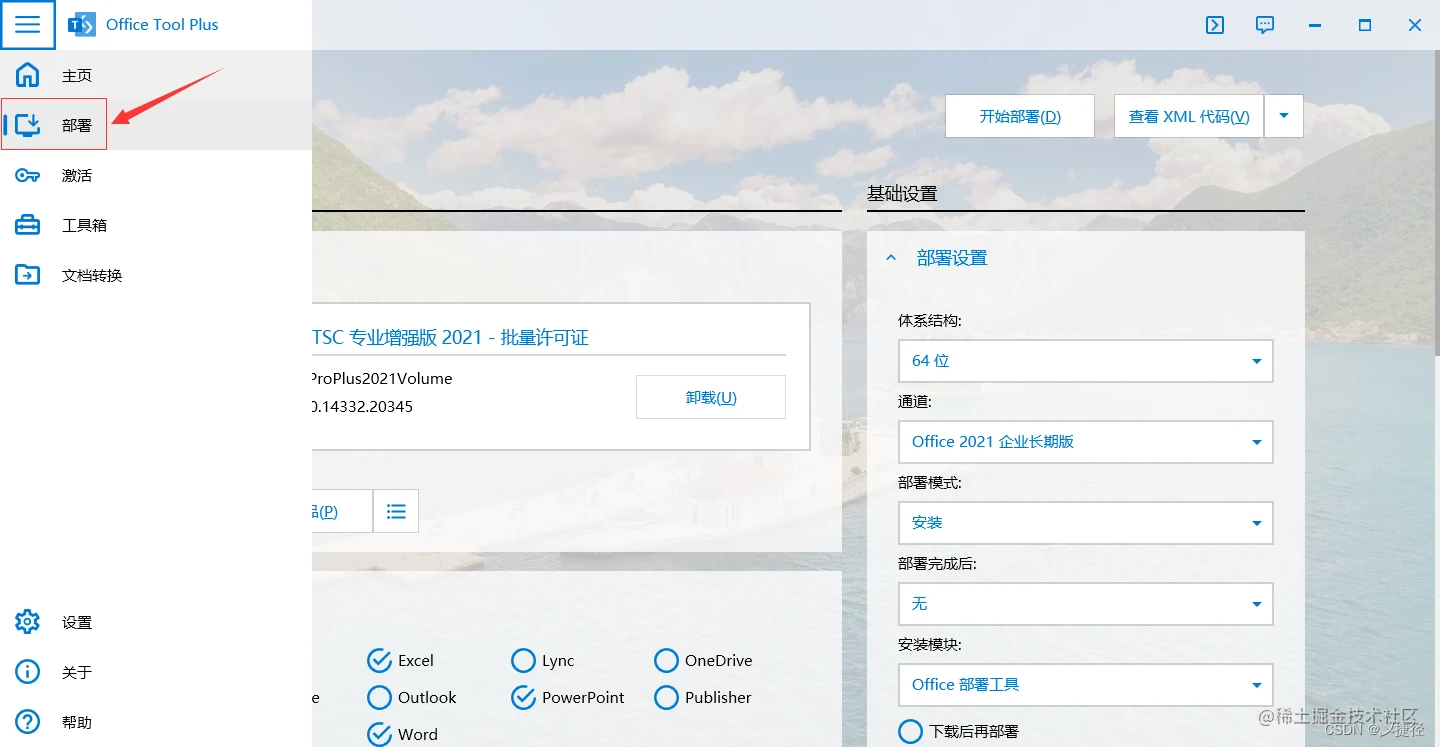The image size is (1440, 747).
Task: Enable the OneDrive checkbox
Action: [x=666, y=660]
